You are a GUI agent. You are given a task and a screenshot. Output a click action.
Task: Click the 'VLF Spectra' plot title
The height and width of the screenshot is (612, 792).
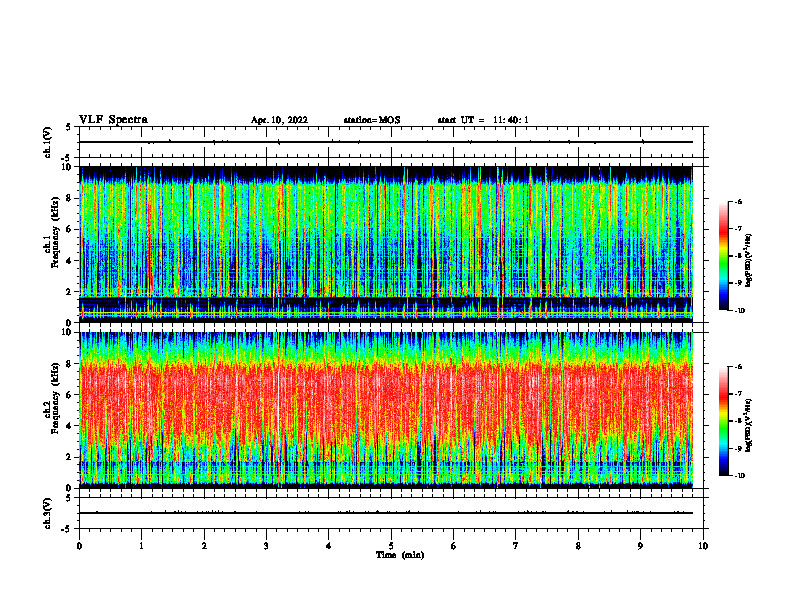[x=113, y=120]
